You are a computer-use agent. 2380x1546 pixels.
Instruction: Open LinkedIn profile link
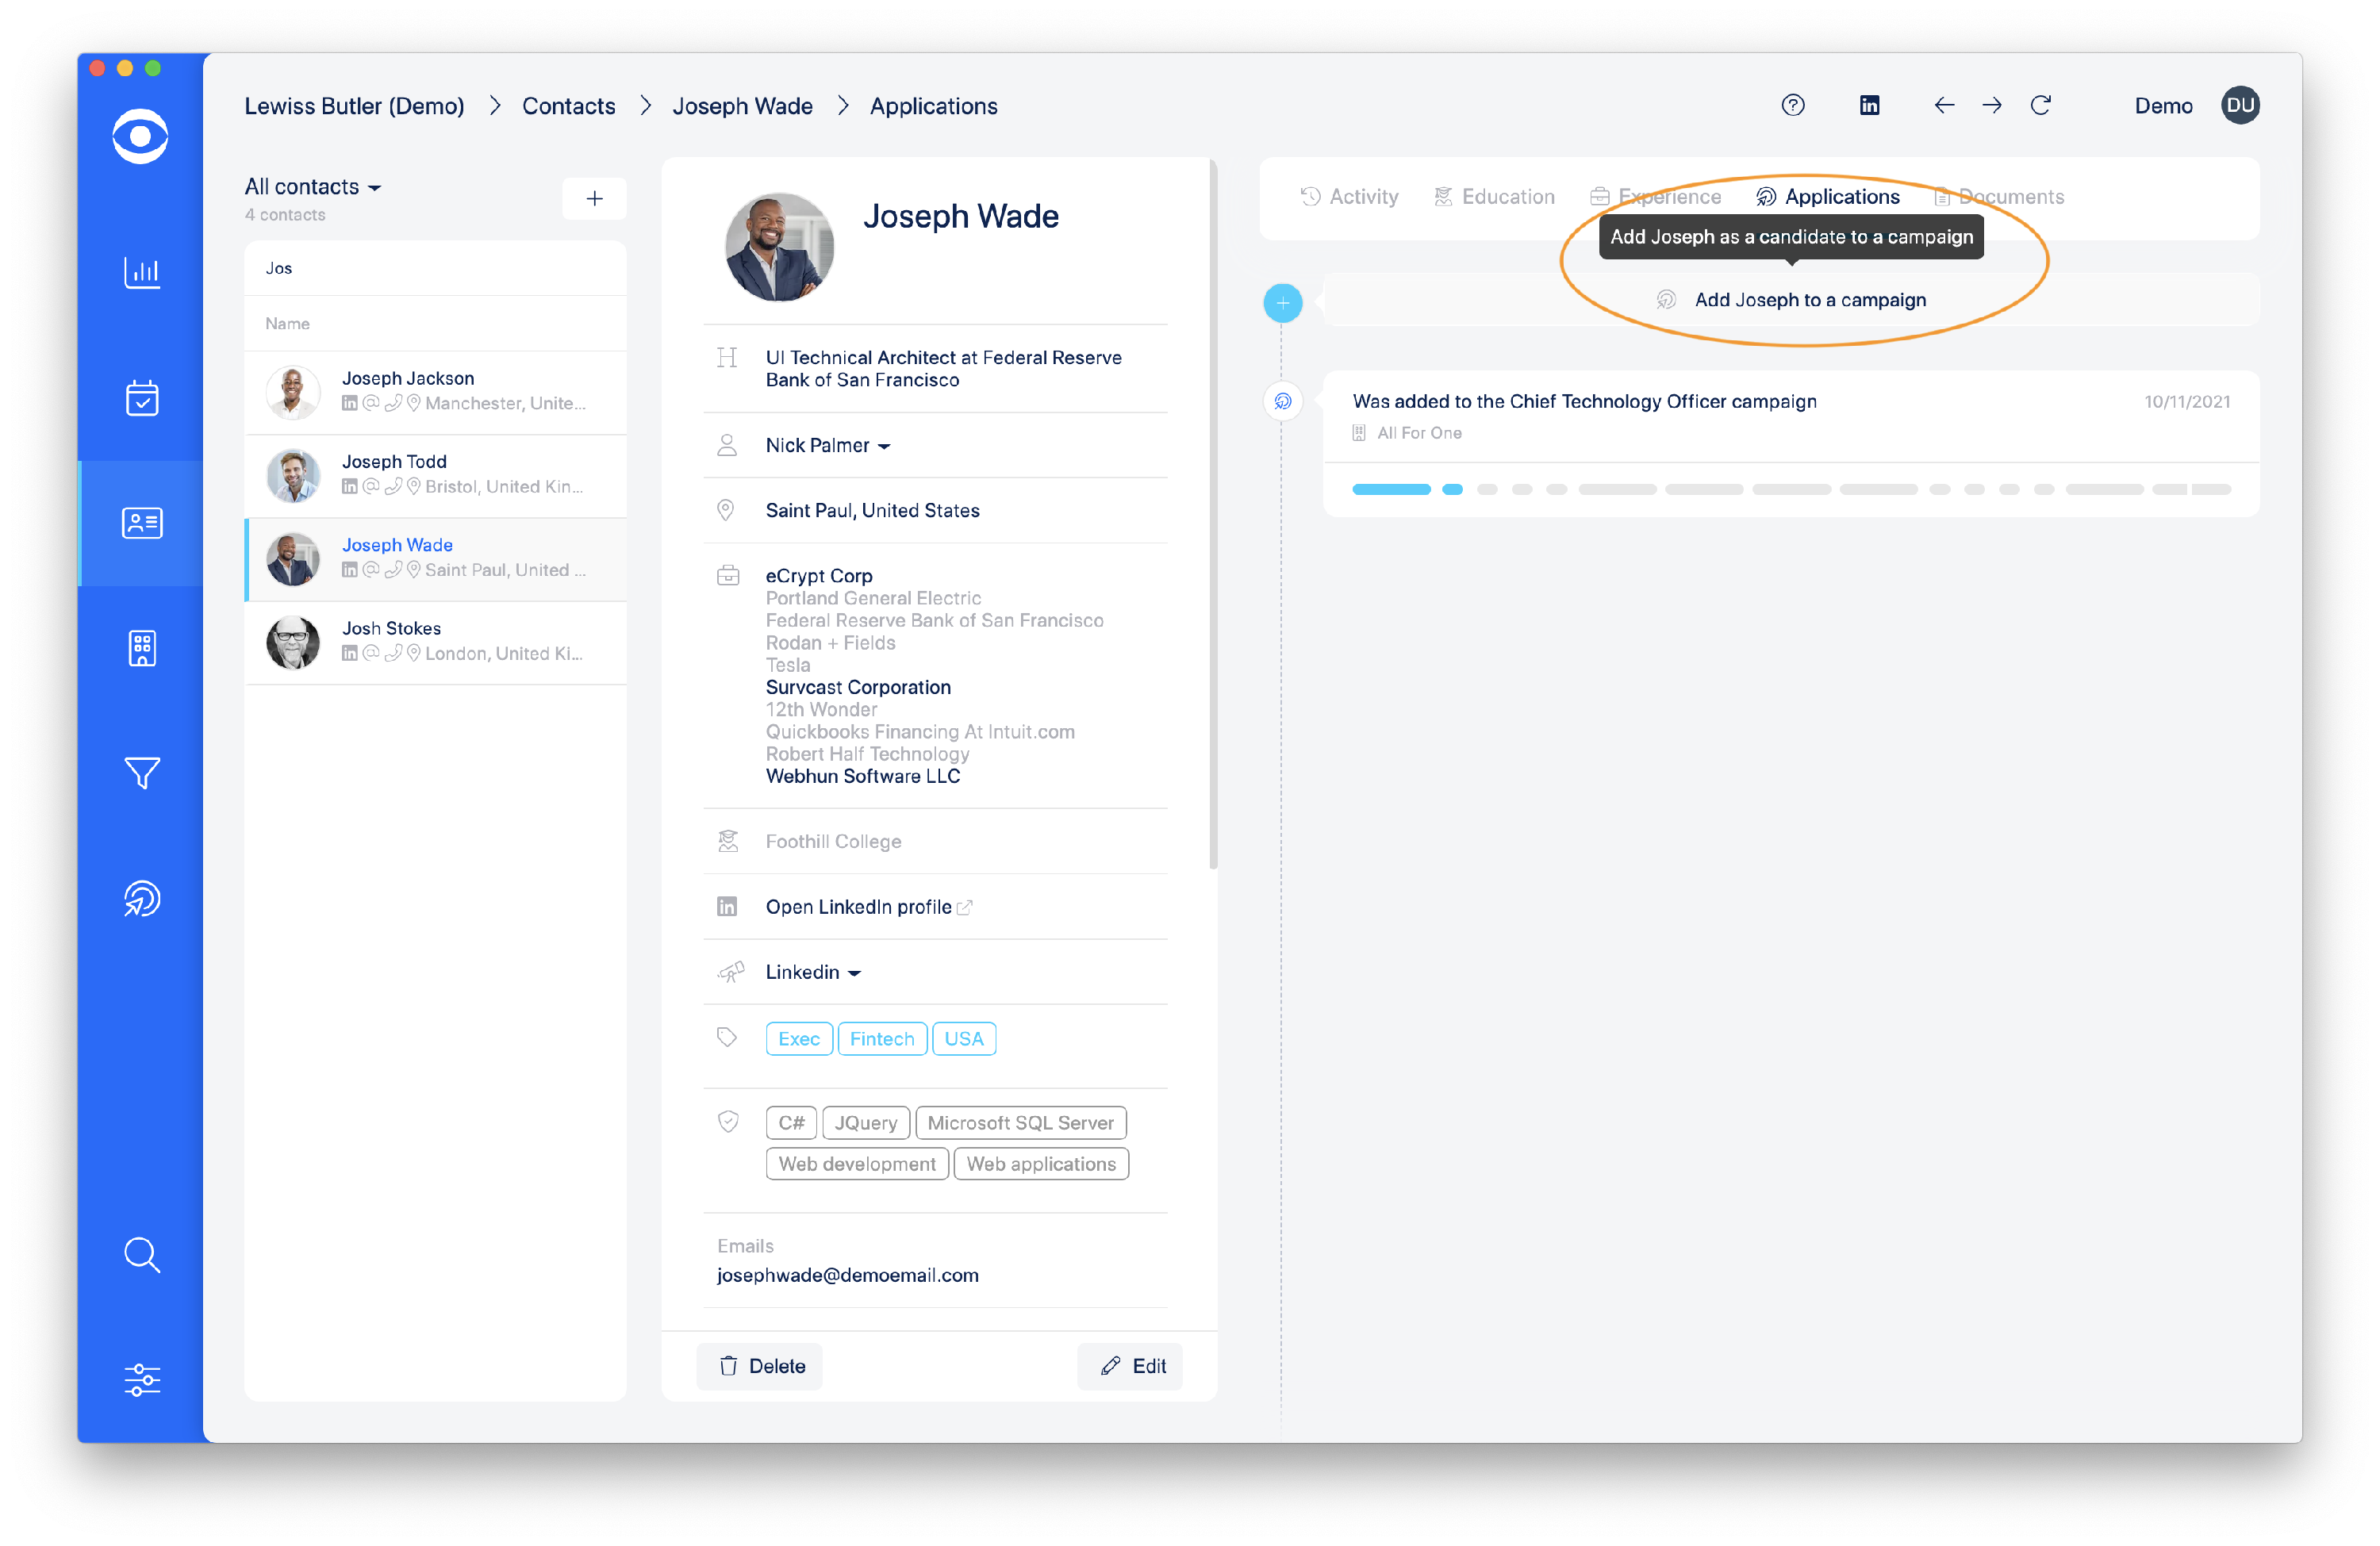[x=858, y=907]
